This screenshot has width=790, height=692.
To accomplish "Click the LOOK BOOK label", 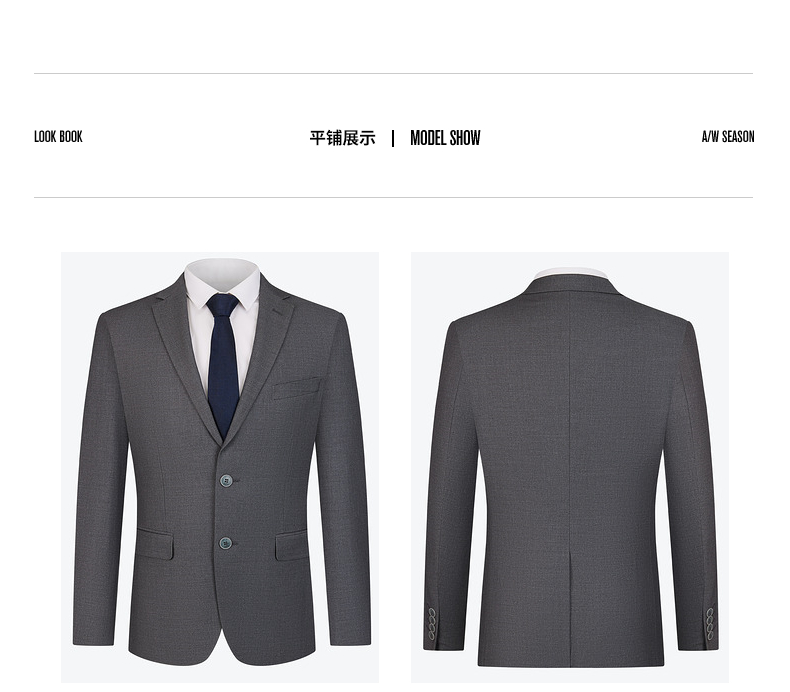I will [58, 137].
